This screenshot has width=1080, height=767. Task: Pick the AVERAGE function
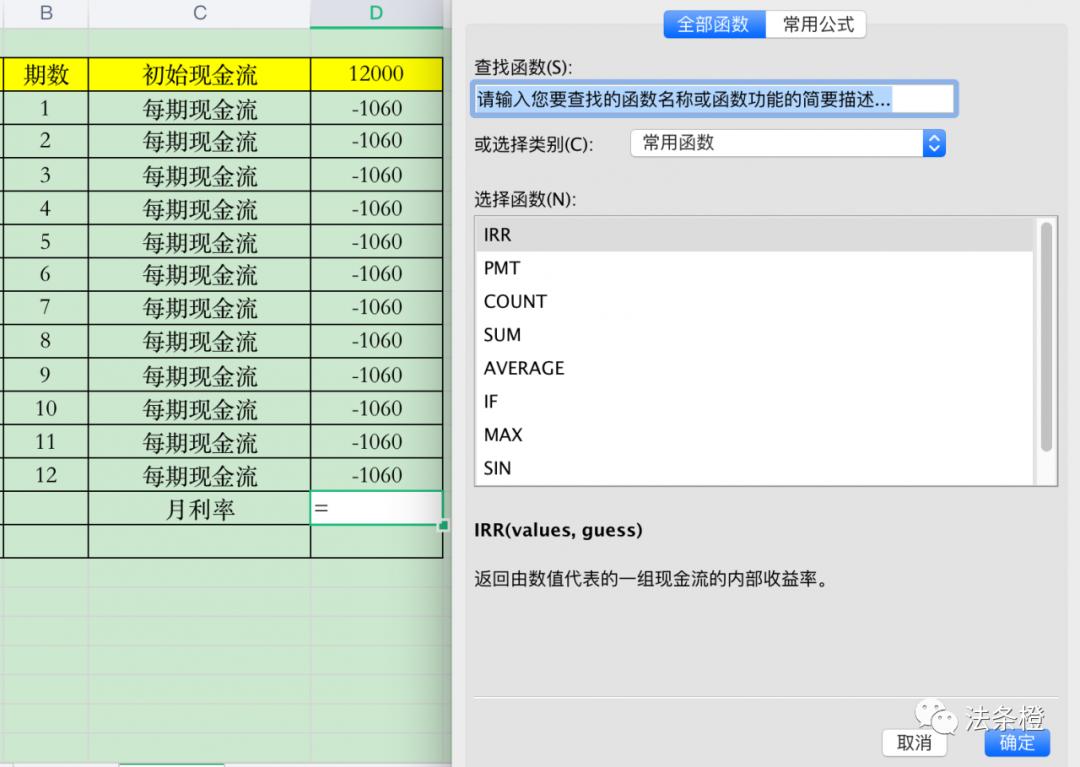pyautogui.click(x=523, y=368)
